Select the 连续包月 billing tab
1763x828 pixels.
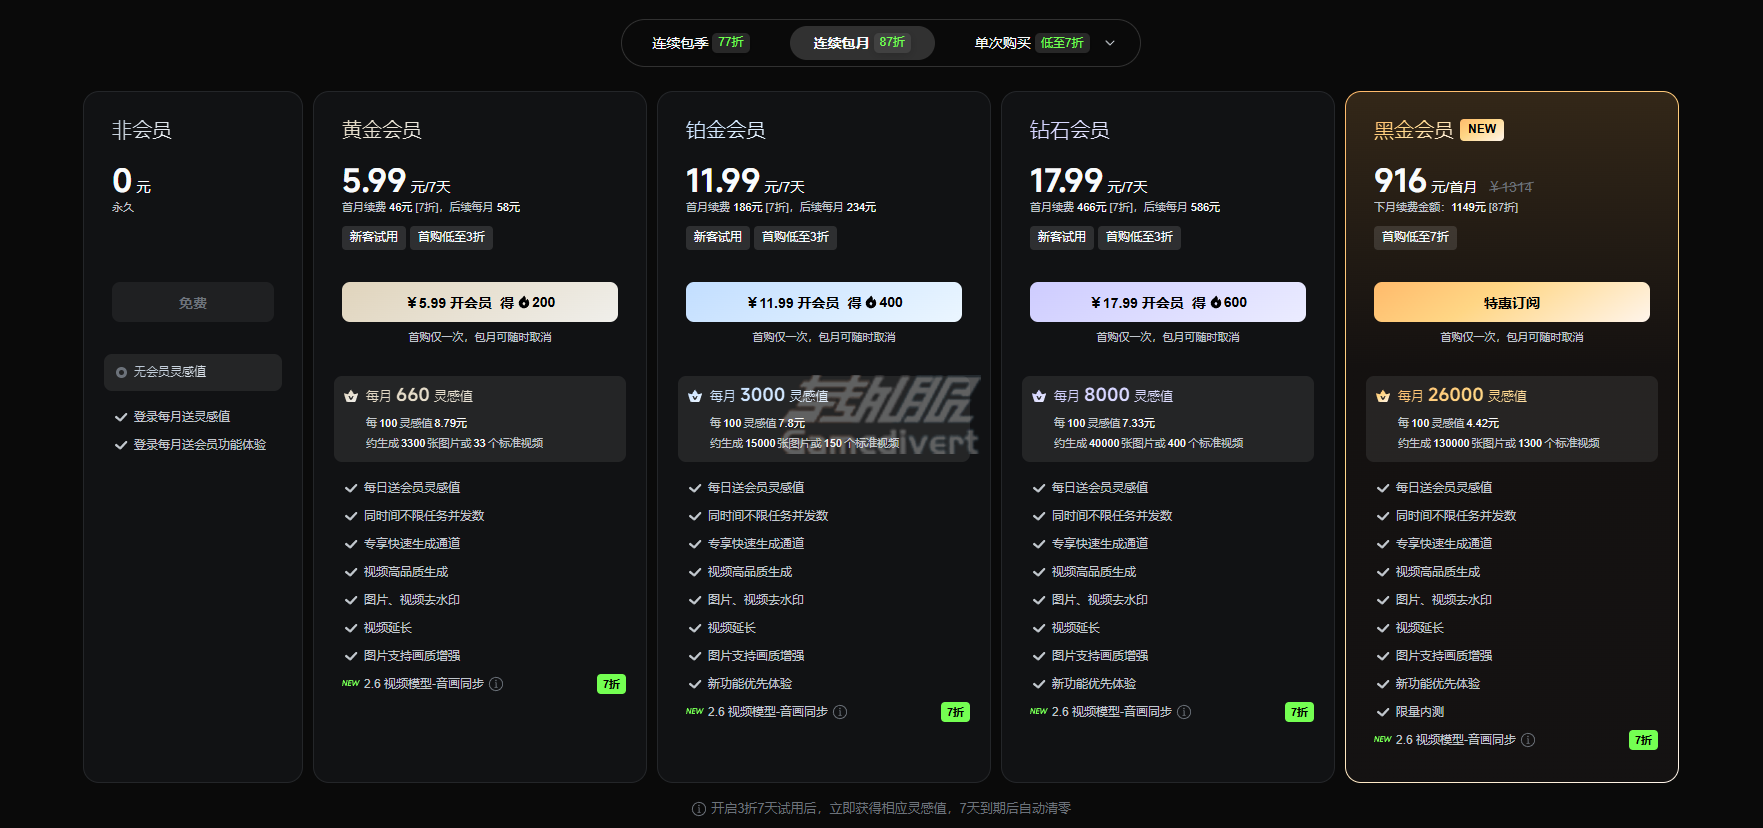861,43
